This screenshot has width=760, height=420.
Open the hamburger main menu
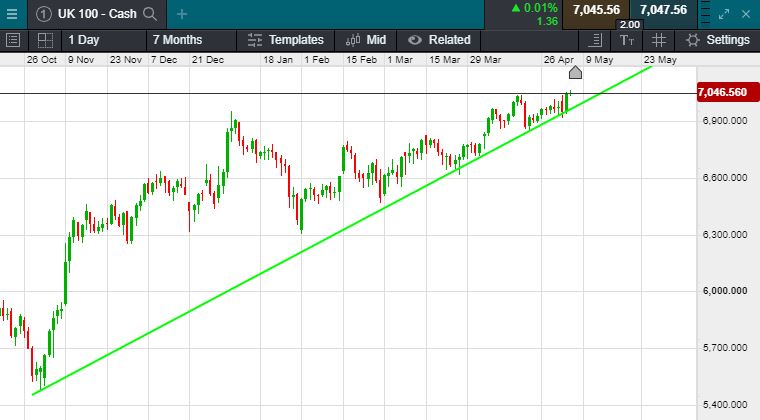tap(12, 13)
